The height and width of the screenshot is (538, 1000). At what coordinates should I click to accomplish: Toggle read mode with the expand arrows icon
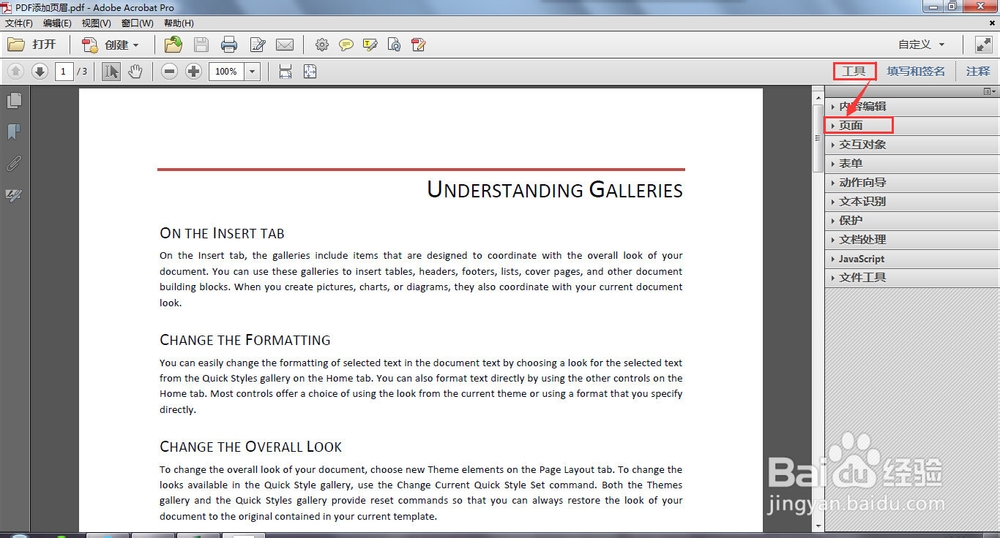point(983,45)
